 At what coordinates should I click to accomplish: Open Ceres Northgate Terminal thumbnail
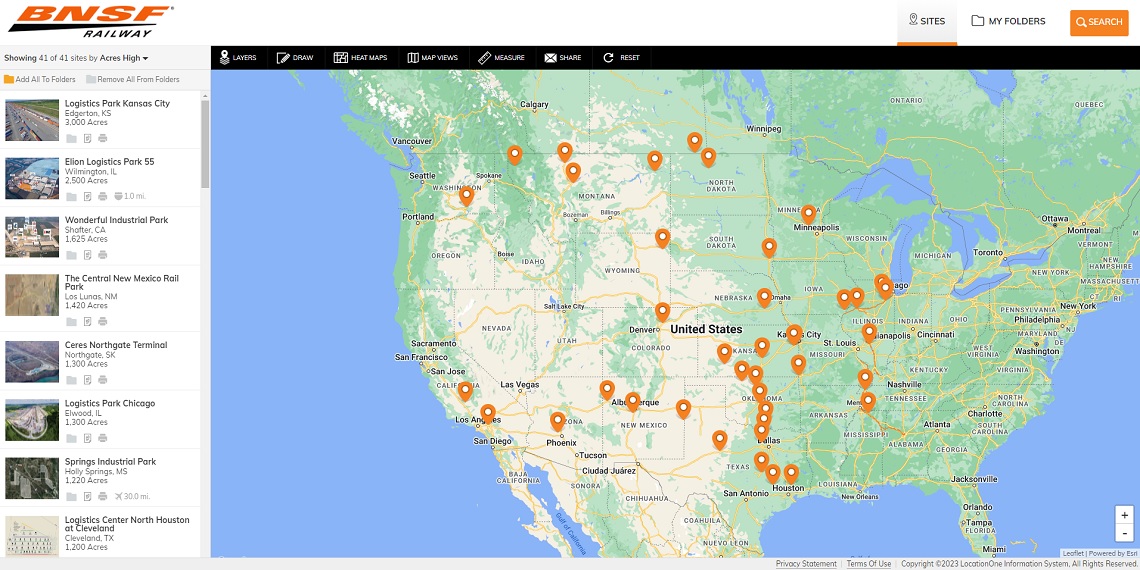pyautogui.click(x=32, y=361)
